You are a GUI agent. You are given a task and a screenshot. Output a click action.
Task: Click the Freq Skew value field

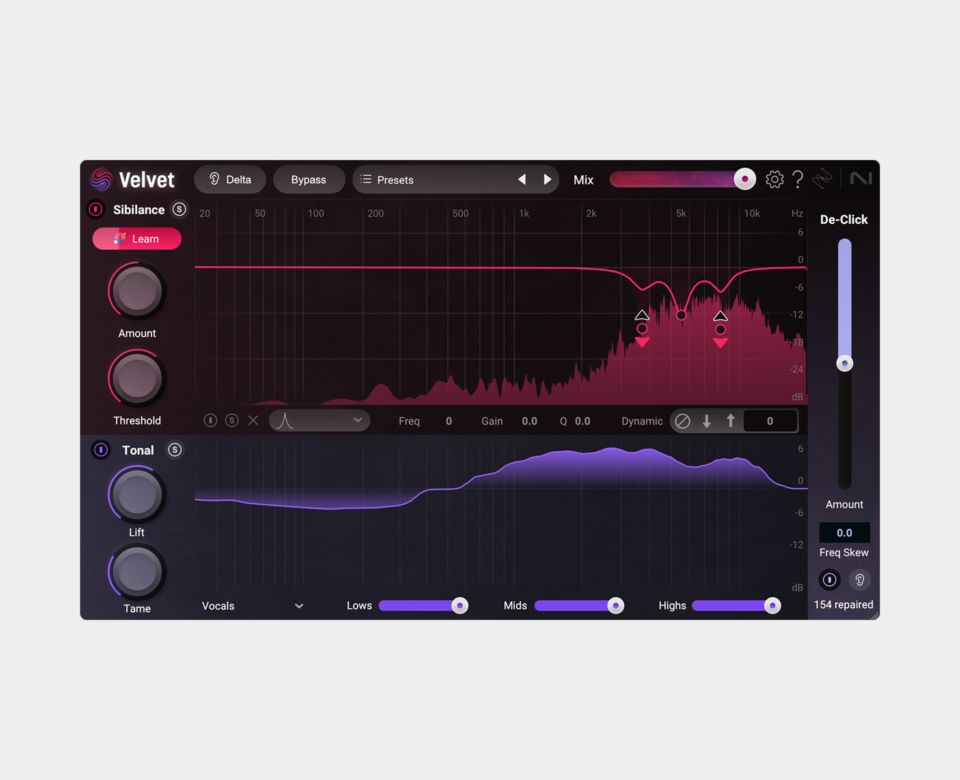[844, 533]
